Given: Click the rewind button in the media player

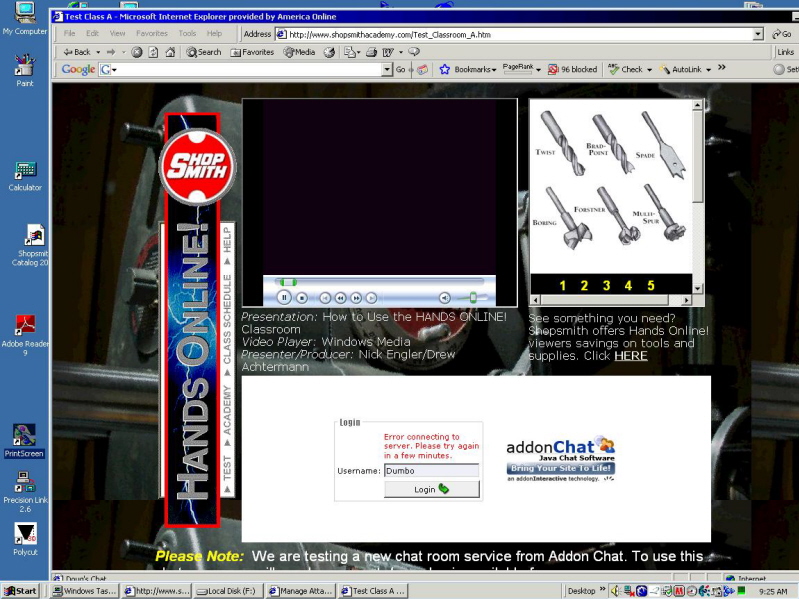Looking at the screenshot, I should [340, 298].
